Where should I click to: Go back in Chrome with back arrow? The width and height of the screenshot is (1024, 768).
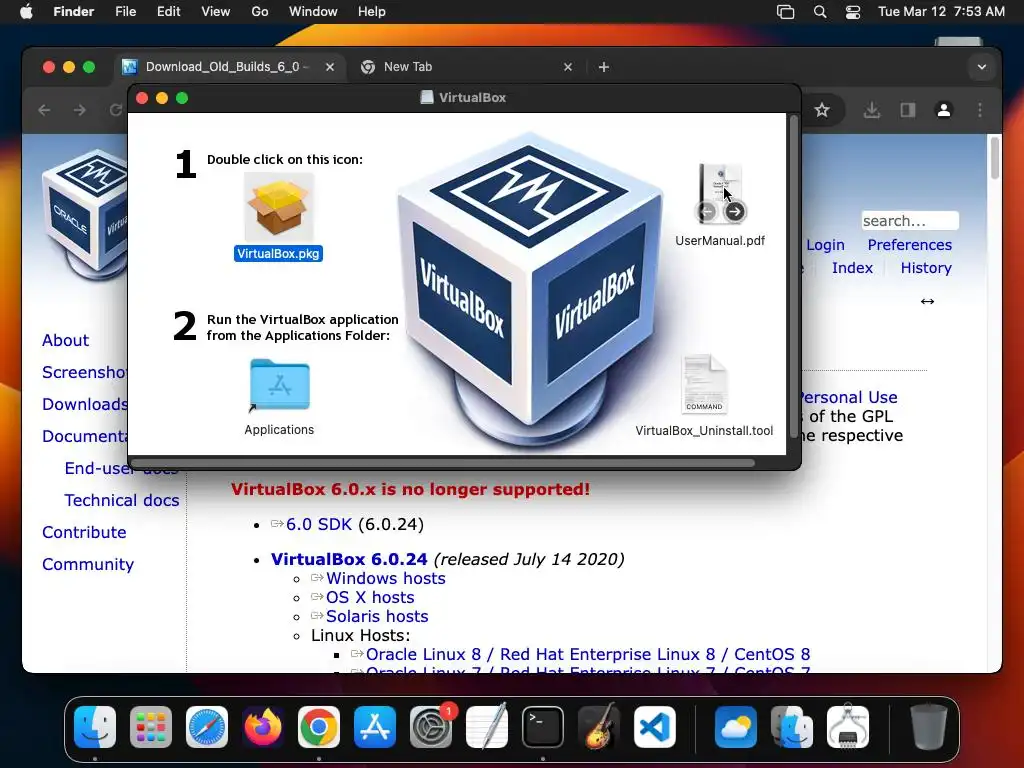pyautogui.click(x=44, y=110)
